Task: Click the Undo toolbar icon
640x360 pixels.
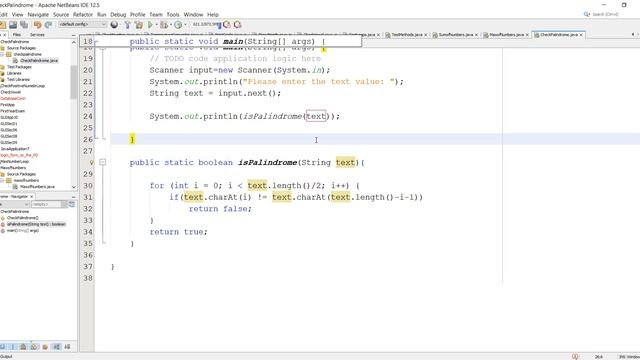Action: [x=38, y=25]
